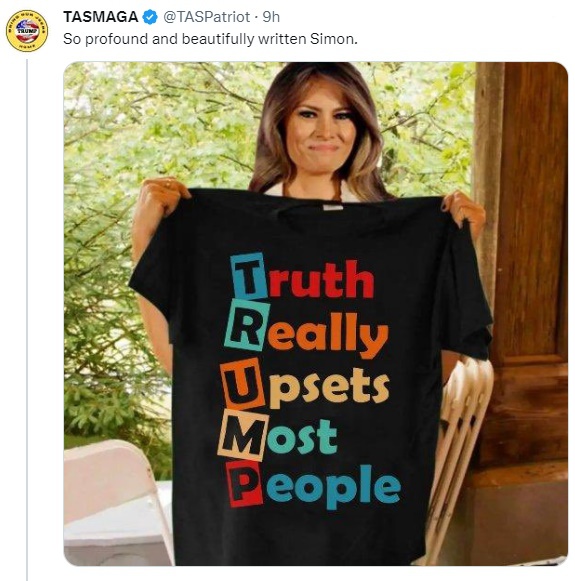This screenshot has height=581, width=575.
Task: Click the tweet text about Simon
Action: pyautogui.click(x=210, y=39)
